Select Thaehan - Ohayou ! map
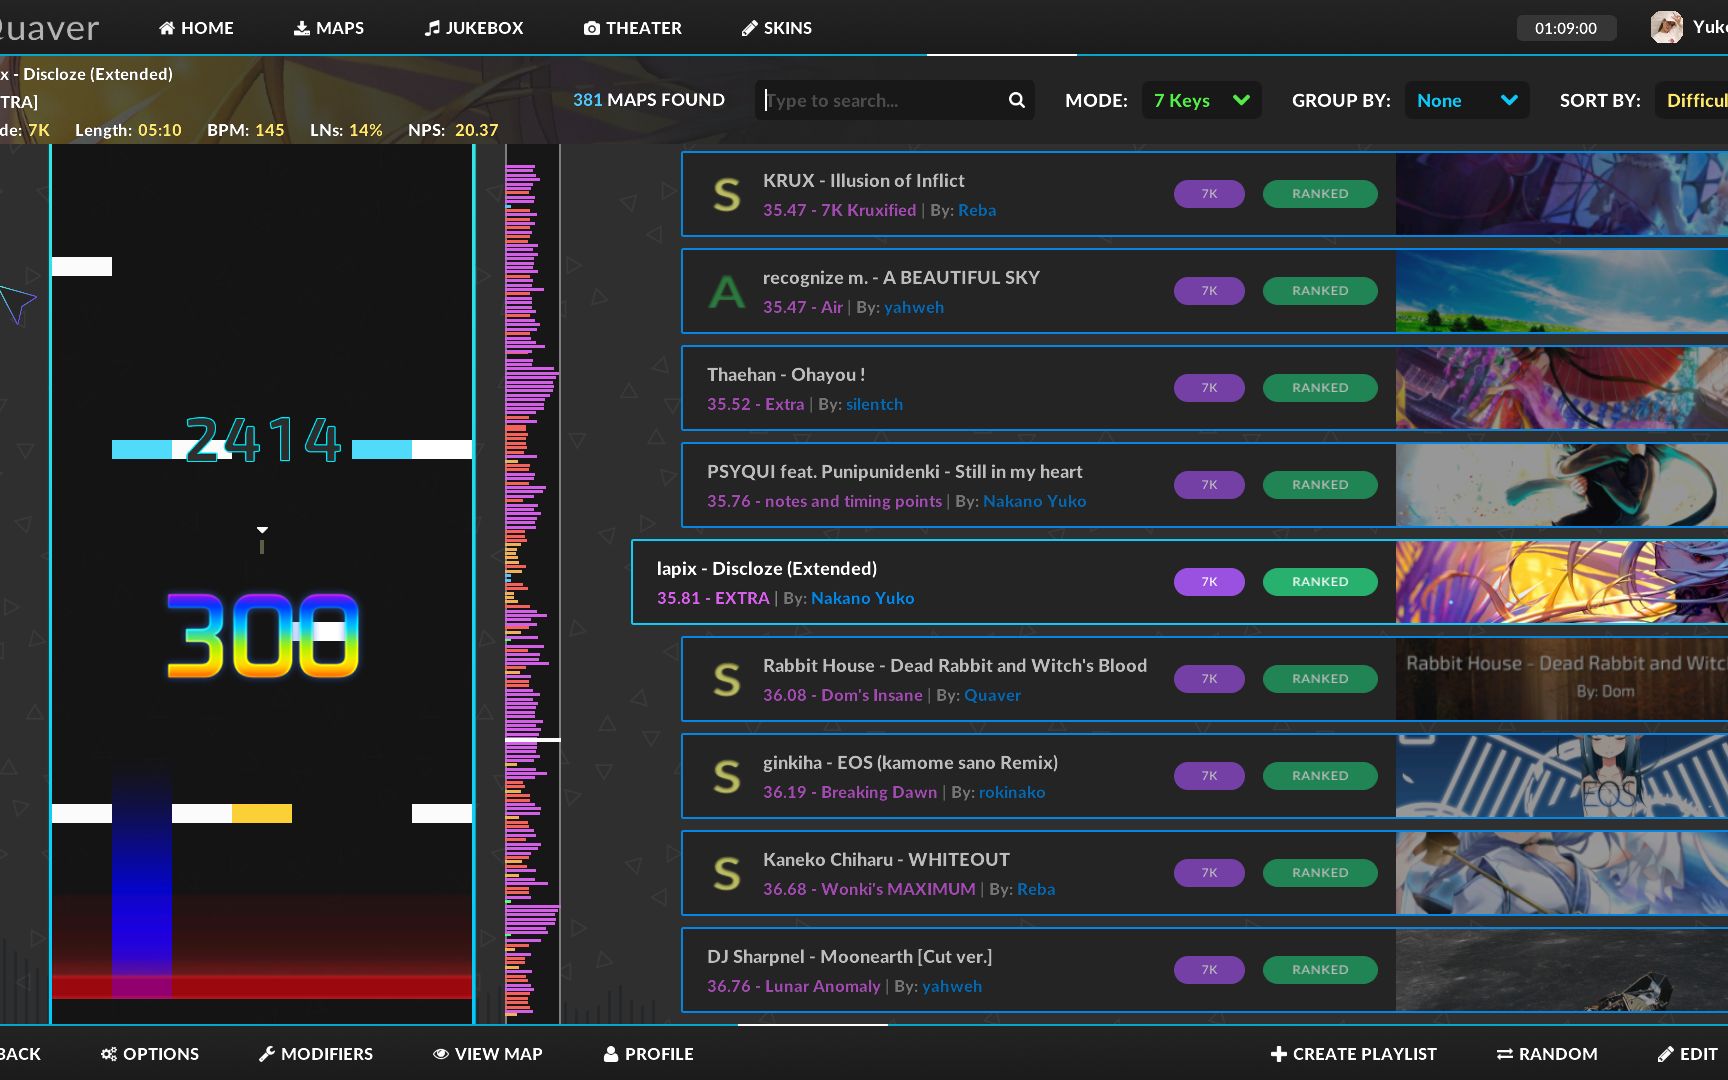 [1204, 388]
